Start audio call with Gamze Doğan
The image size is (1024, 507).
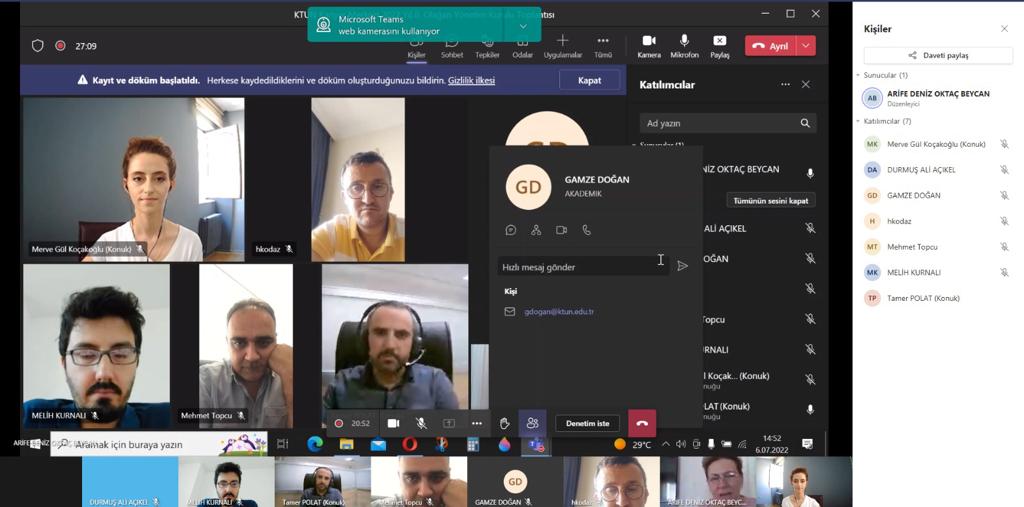click(x=586, y=230)
